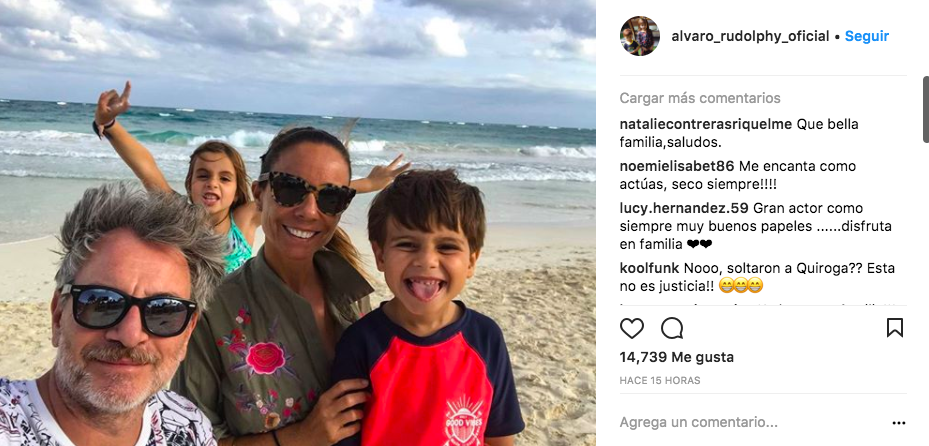Save the post with the bookmark icon
The height and width of the screenshot is (446, 929).
tap(895, 328)
